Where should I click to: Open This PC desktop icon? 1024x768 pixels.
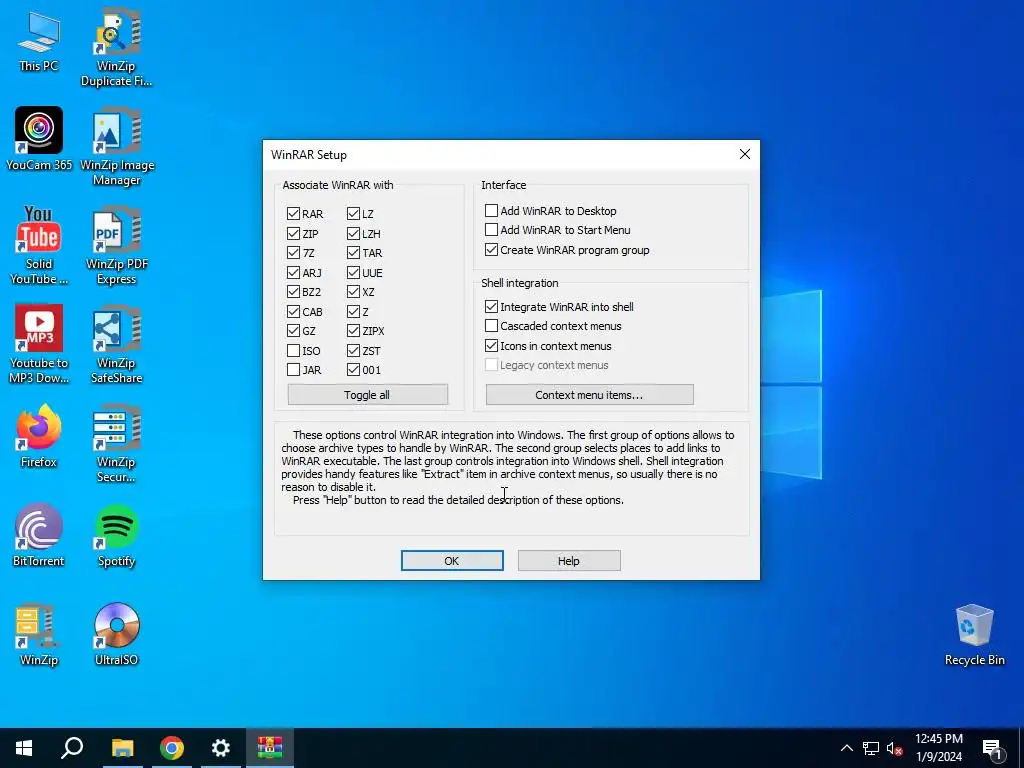tap(39, 40)
